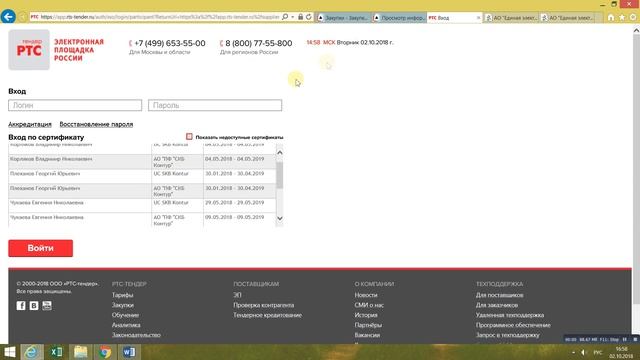Select UC SKB Kontur row dated 30.01.2018 - 30.04.2019
The image size is (640, 360).
tap(142, 176)
